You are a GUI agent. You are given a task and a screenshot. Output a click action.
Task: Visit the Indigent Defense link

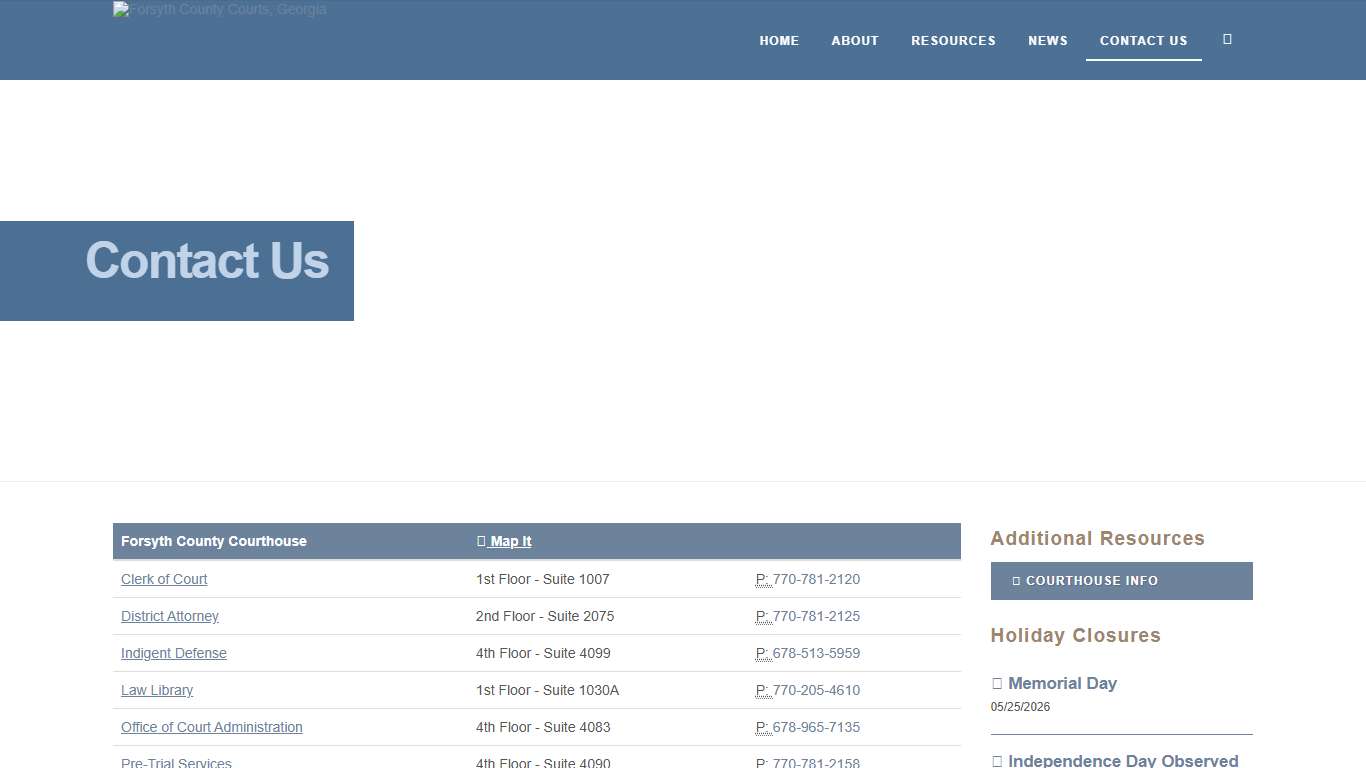[173, 653]
